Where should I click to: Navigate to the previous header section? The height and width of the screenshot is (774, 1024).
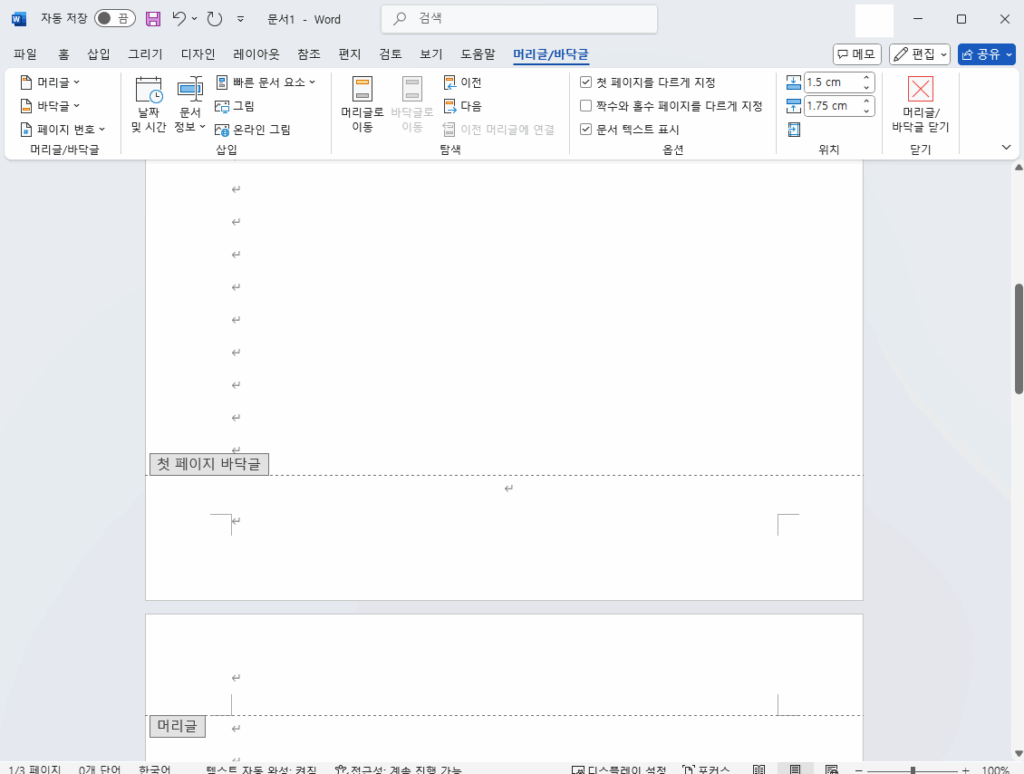[463, 82]
